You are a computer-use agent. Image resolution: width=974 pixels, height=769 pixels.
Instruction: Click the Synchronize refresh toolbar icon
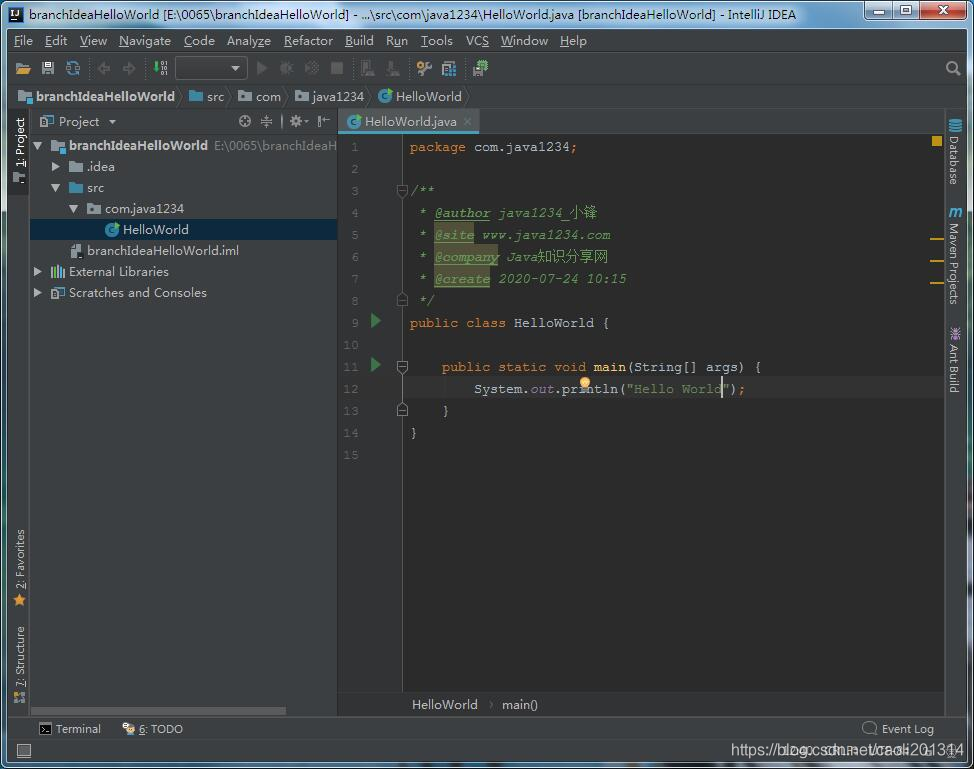(x=73, y=68)
